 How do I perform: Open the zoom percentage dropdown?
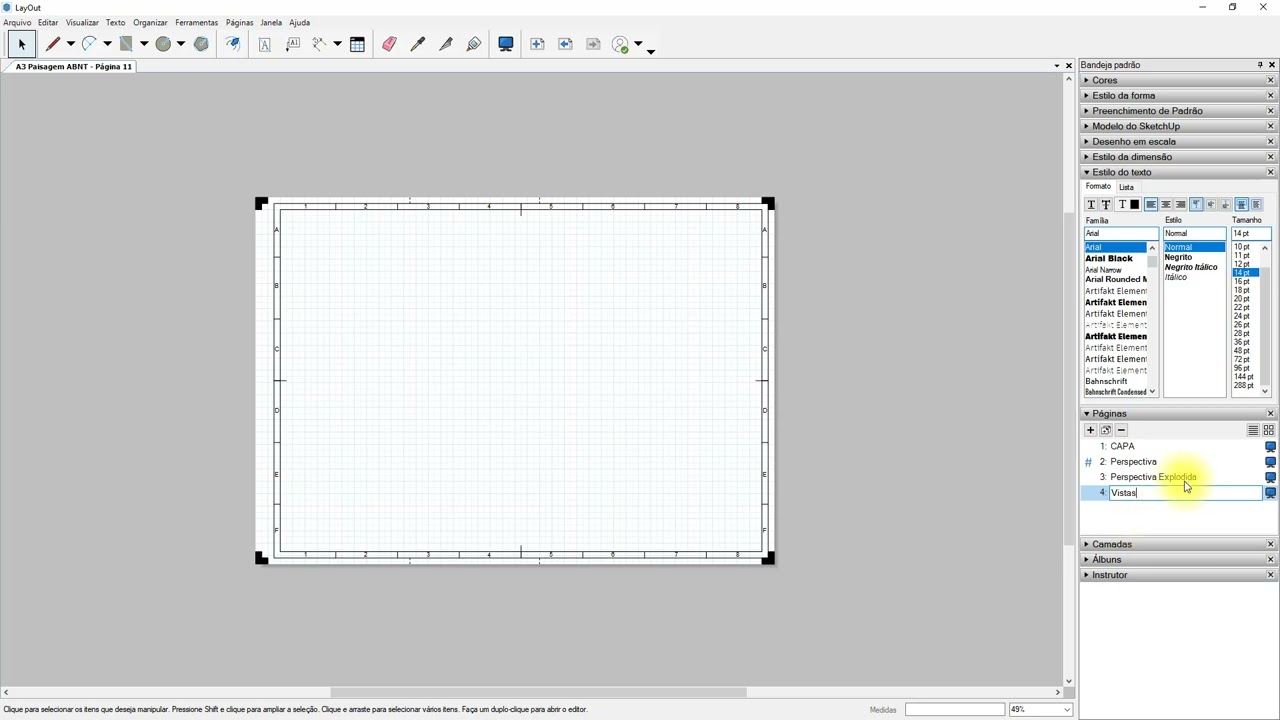point(1067,709)
